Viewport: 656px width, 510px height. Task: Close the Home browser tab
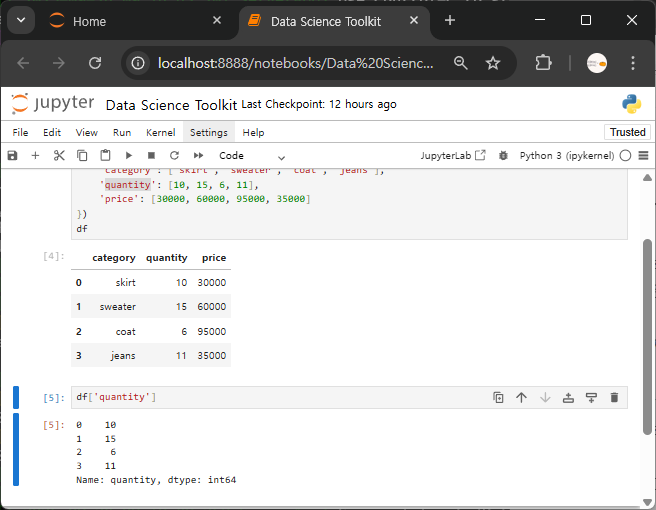(217, 20)
